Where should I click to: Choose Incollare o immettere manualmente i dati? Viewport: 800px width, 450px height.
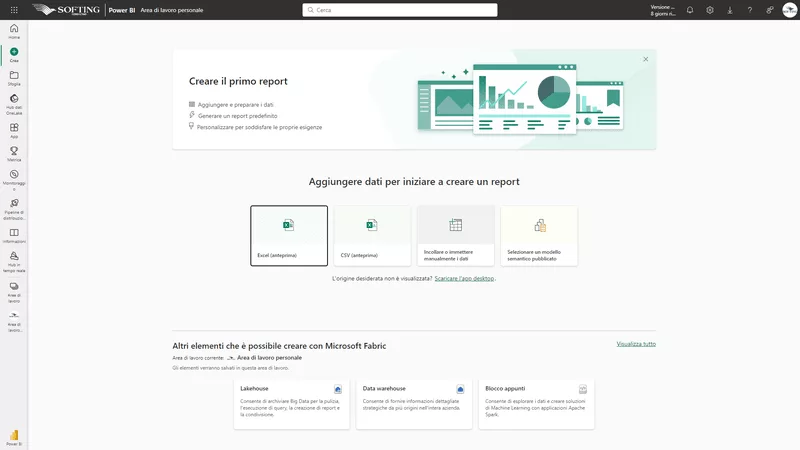pyautogui.click(x=456, y=236)
